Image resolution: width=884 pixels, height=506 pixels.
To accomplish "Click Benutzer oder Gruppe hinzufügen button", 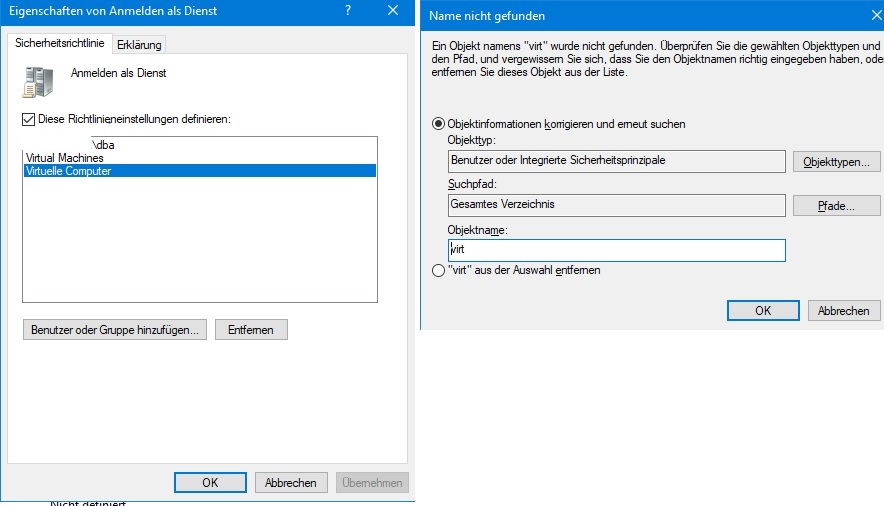I will coord(115,330).
